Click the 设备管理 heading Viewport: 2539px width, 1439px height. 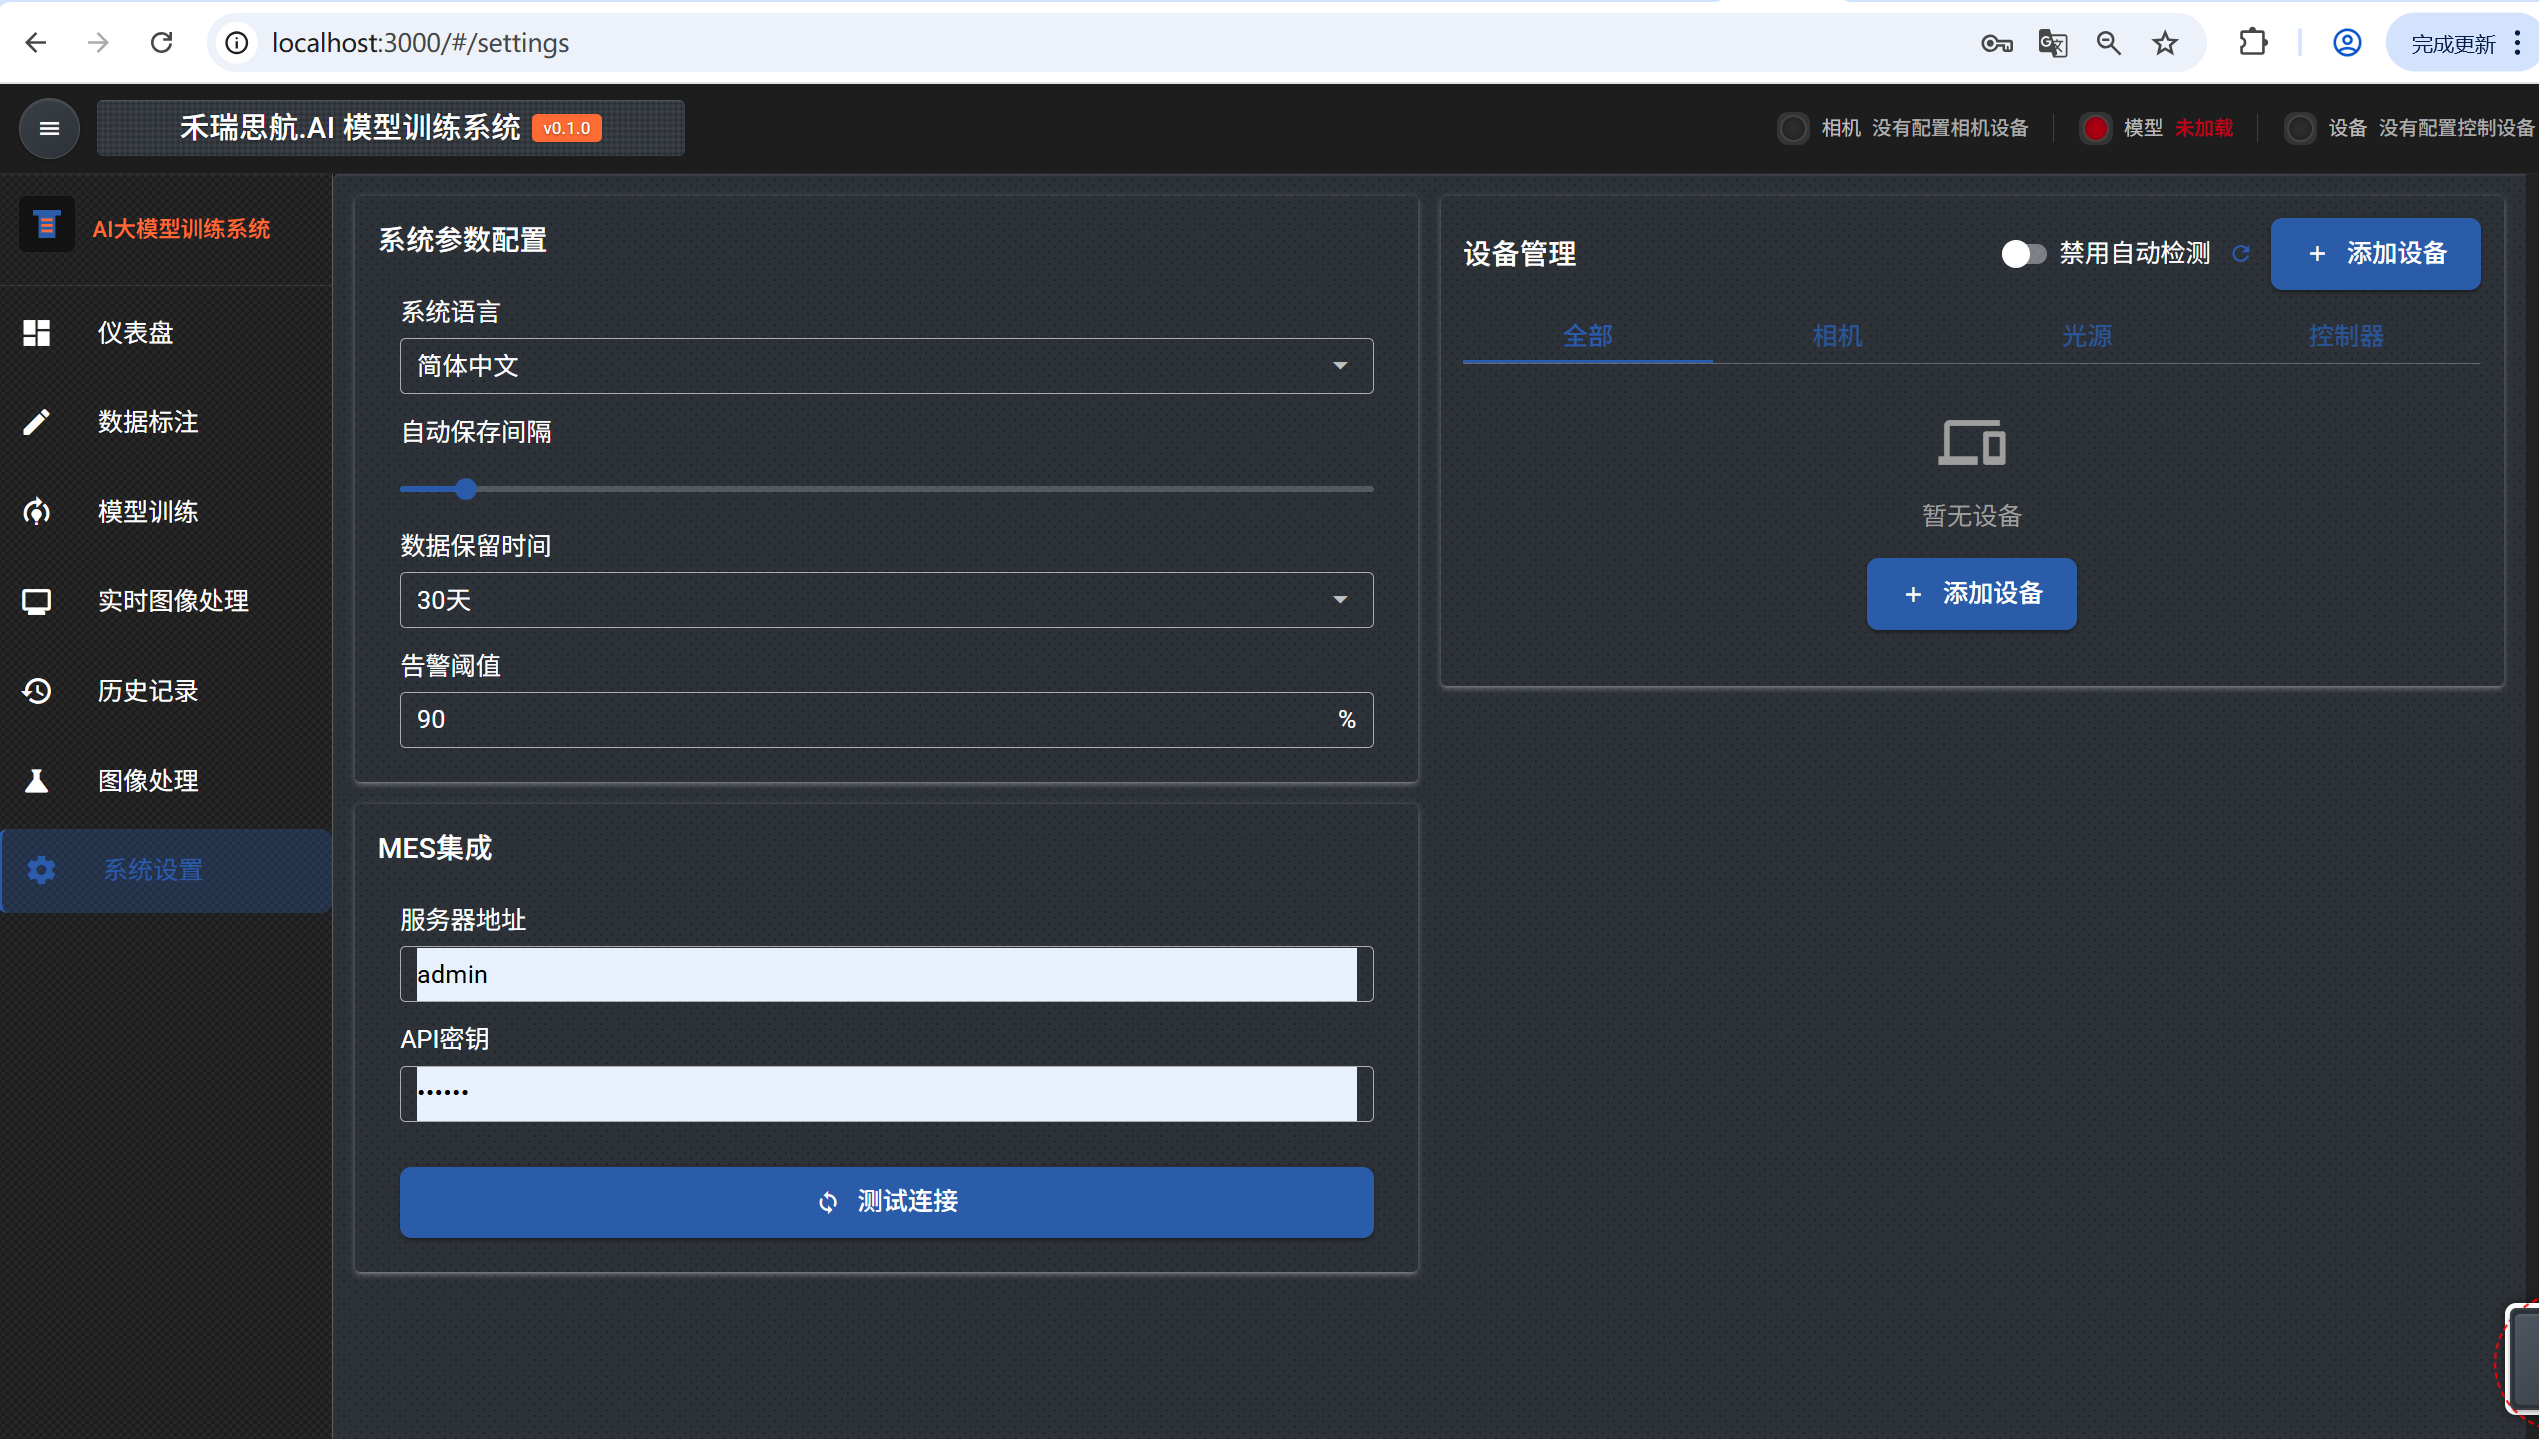click(1520, 254)
